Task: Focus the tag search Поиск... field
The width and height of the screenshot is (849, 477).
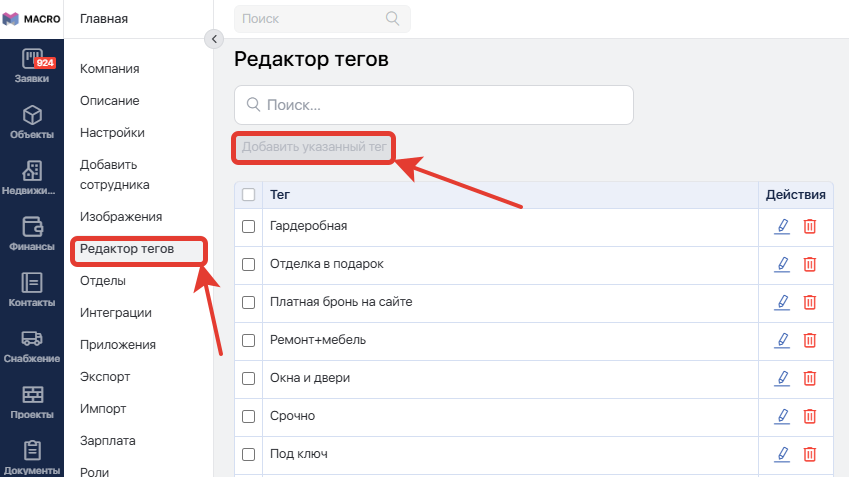Action: (434, 105)
